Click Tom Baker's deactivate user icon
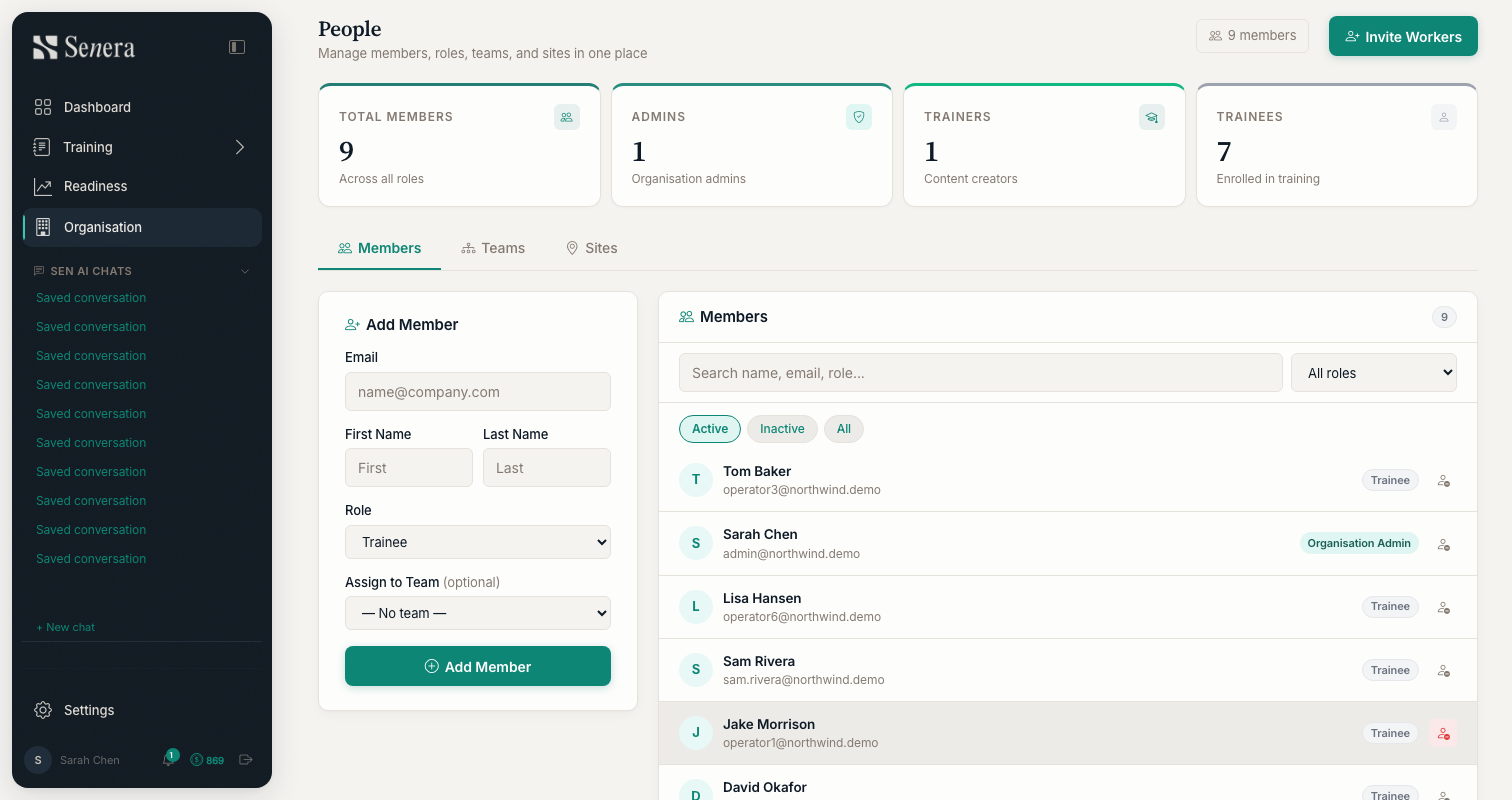Screen dimensions: 1512x800 1444,481
